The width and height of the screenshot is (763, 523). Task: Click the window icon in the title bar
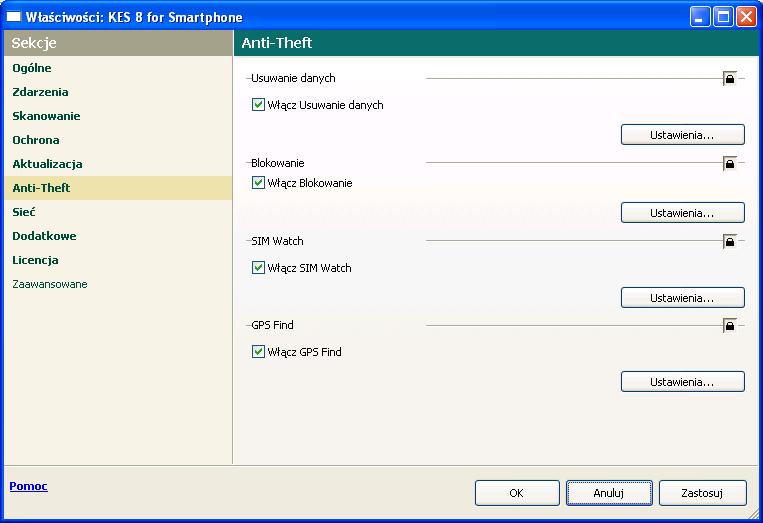pos(13,17)
